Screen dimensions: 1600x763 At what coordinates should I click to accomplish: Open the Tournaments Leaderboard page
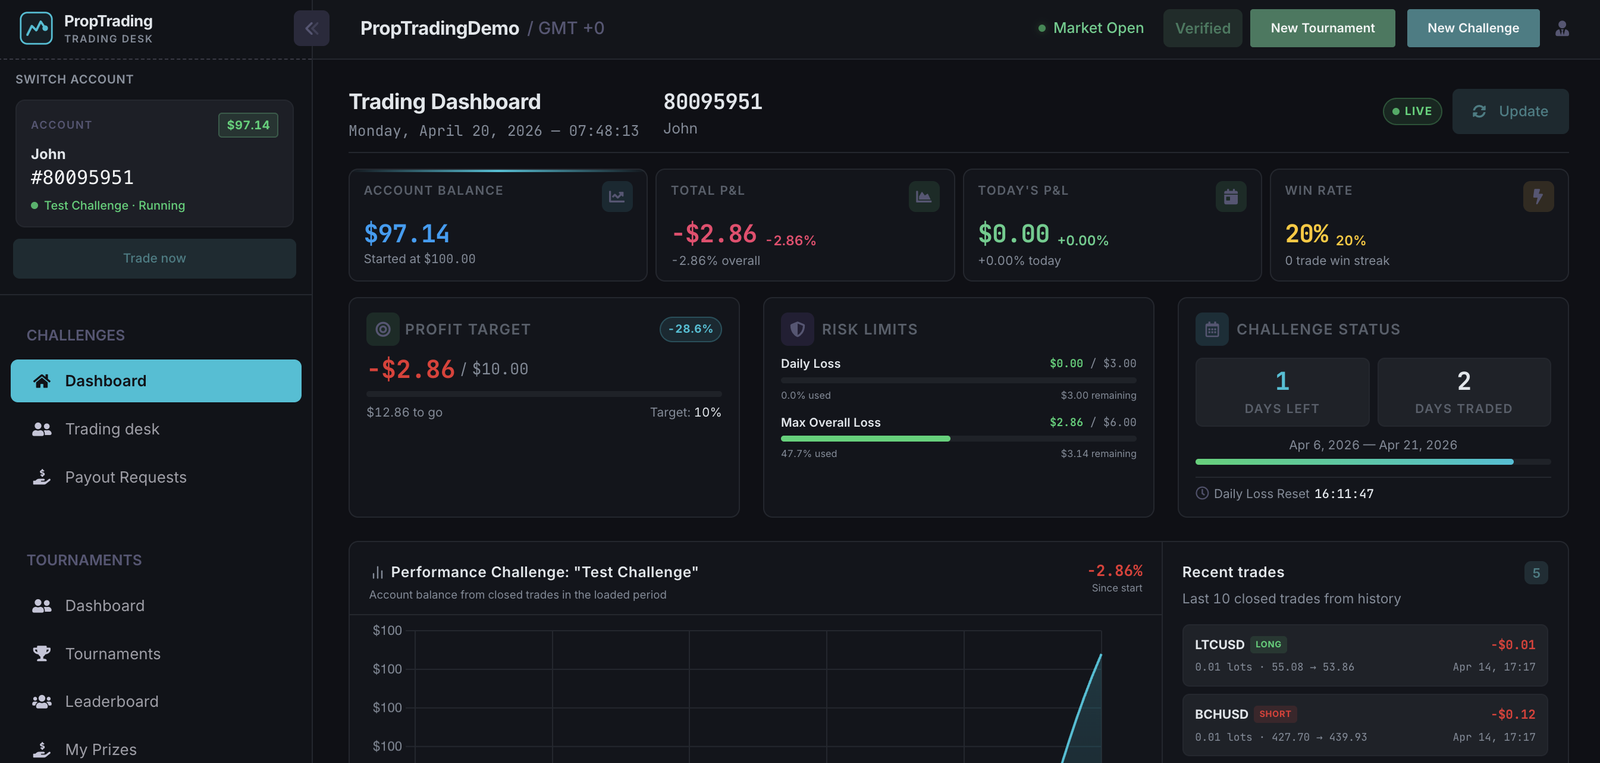(x=111, y=702)
